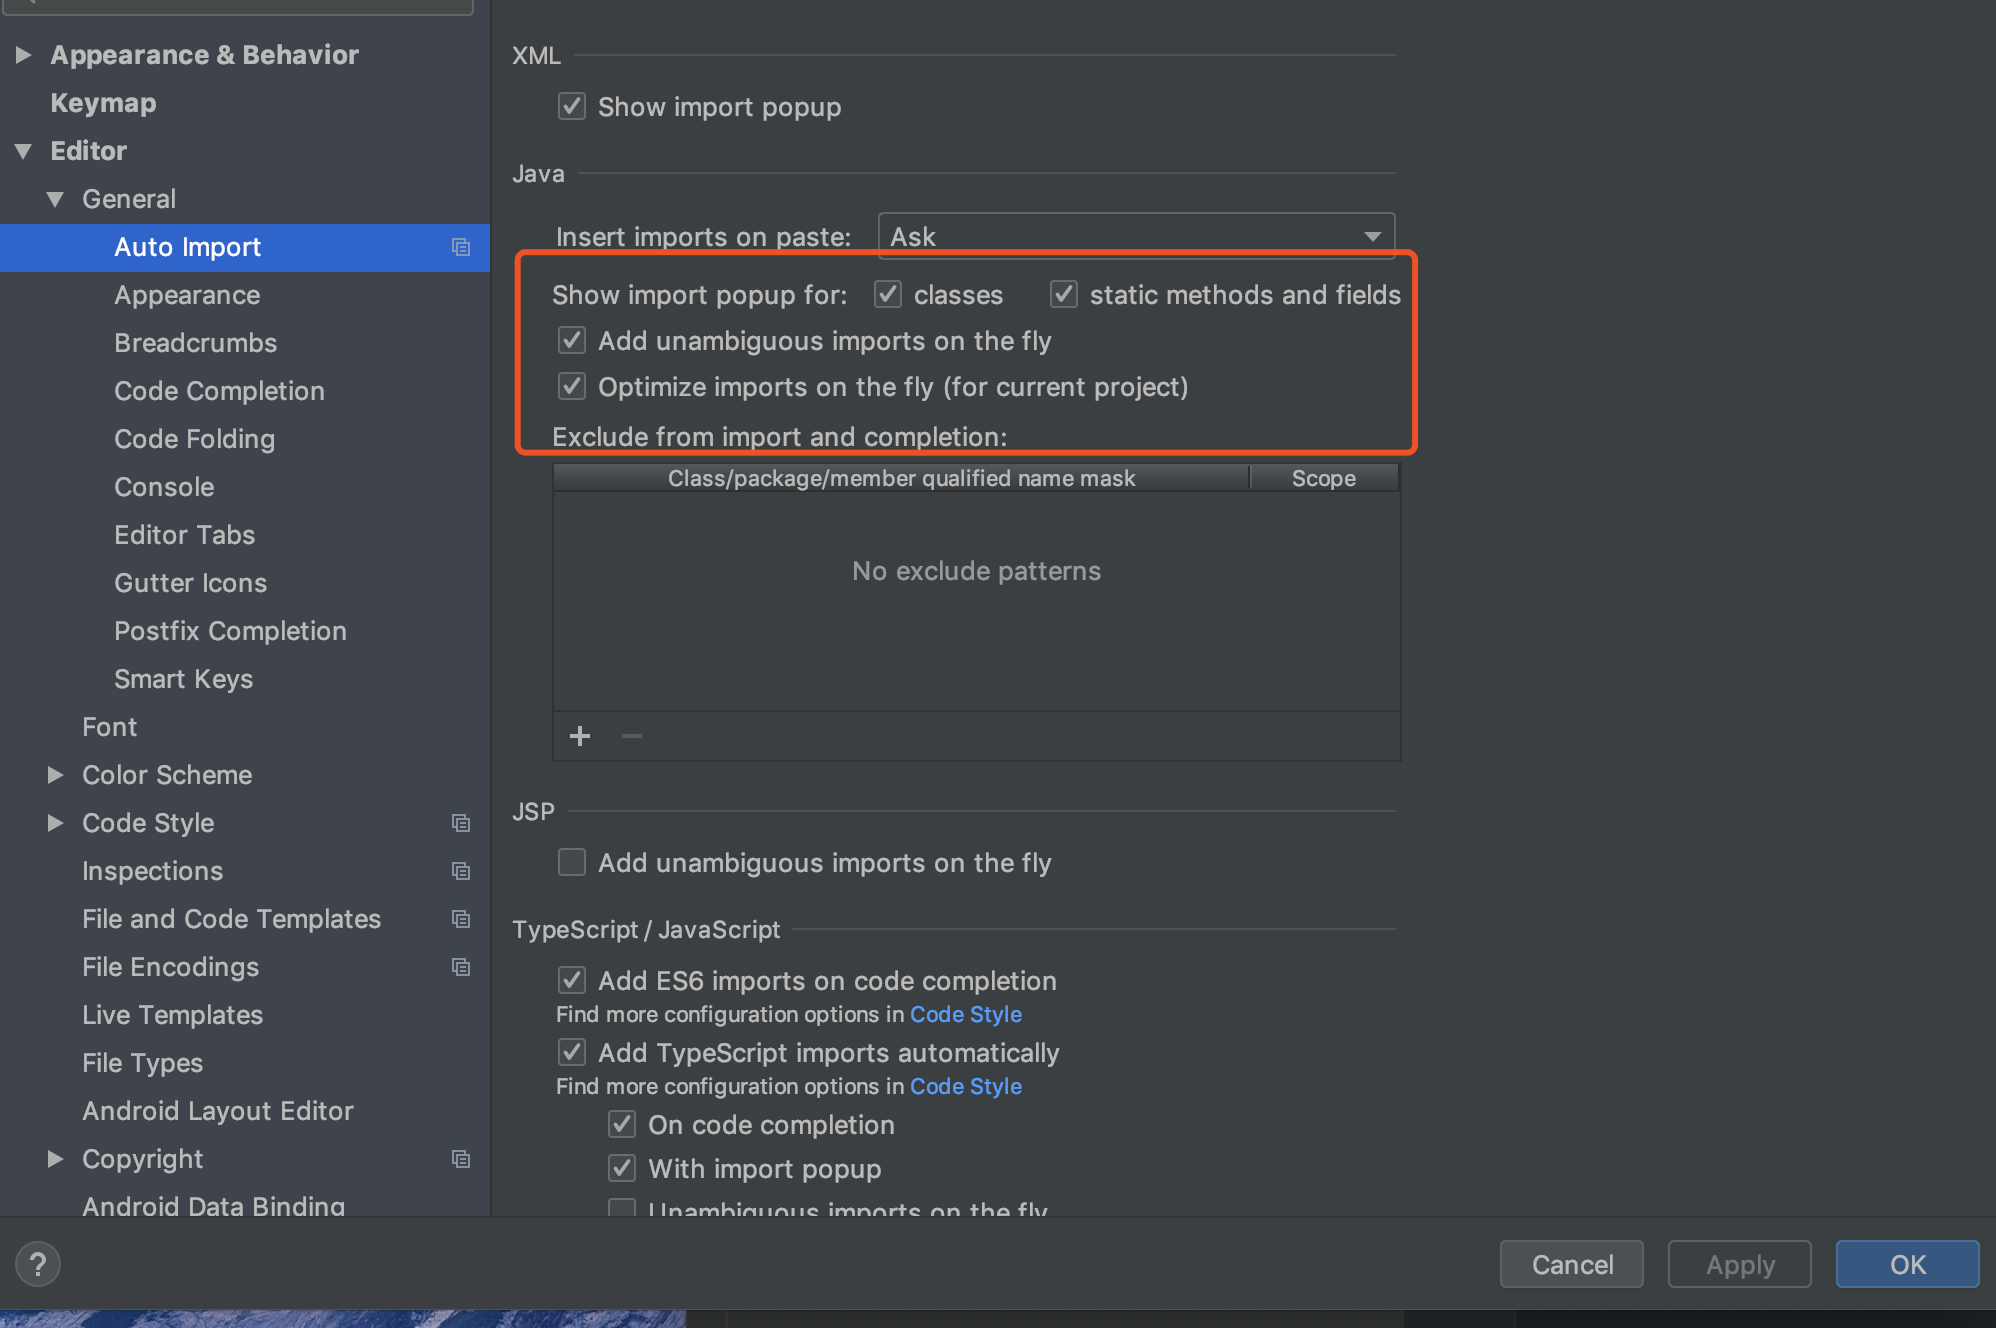Follow first Code Style link

pos(965,1014)
